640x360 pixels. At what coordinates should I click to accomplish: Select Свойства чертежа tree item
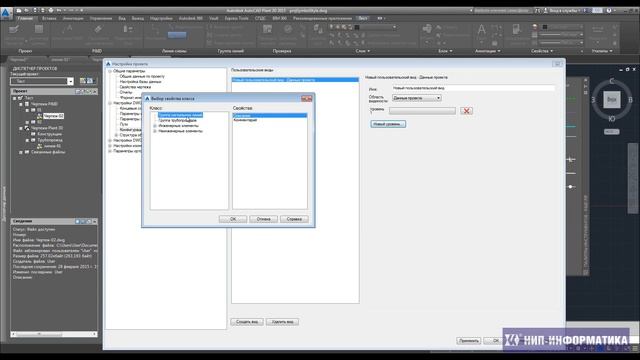[135, 87]
